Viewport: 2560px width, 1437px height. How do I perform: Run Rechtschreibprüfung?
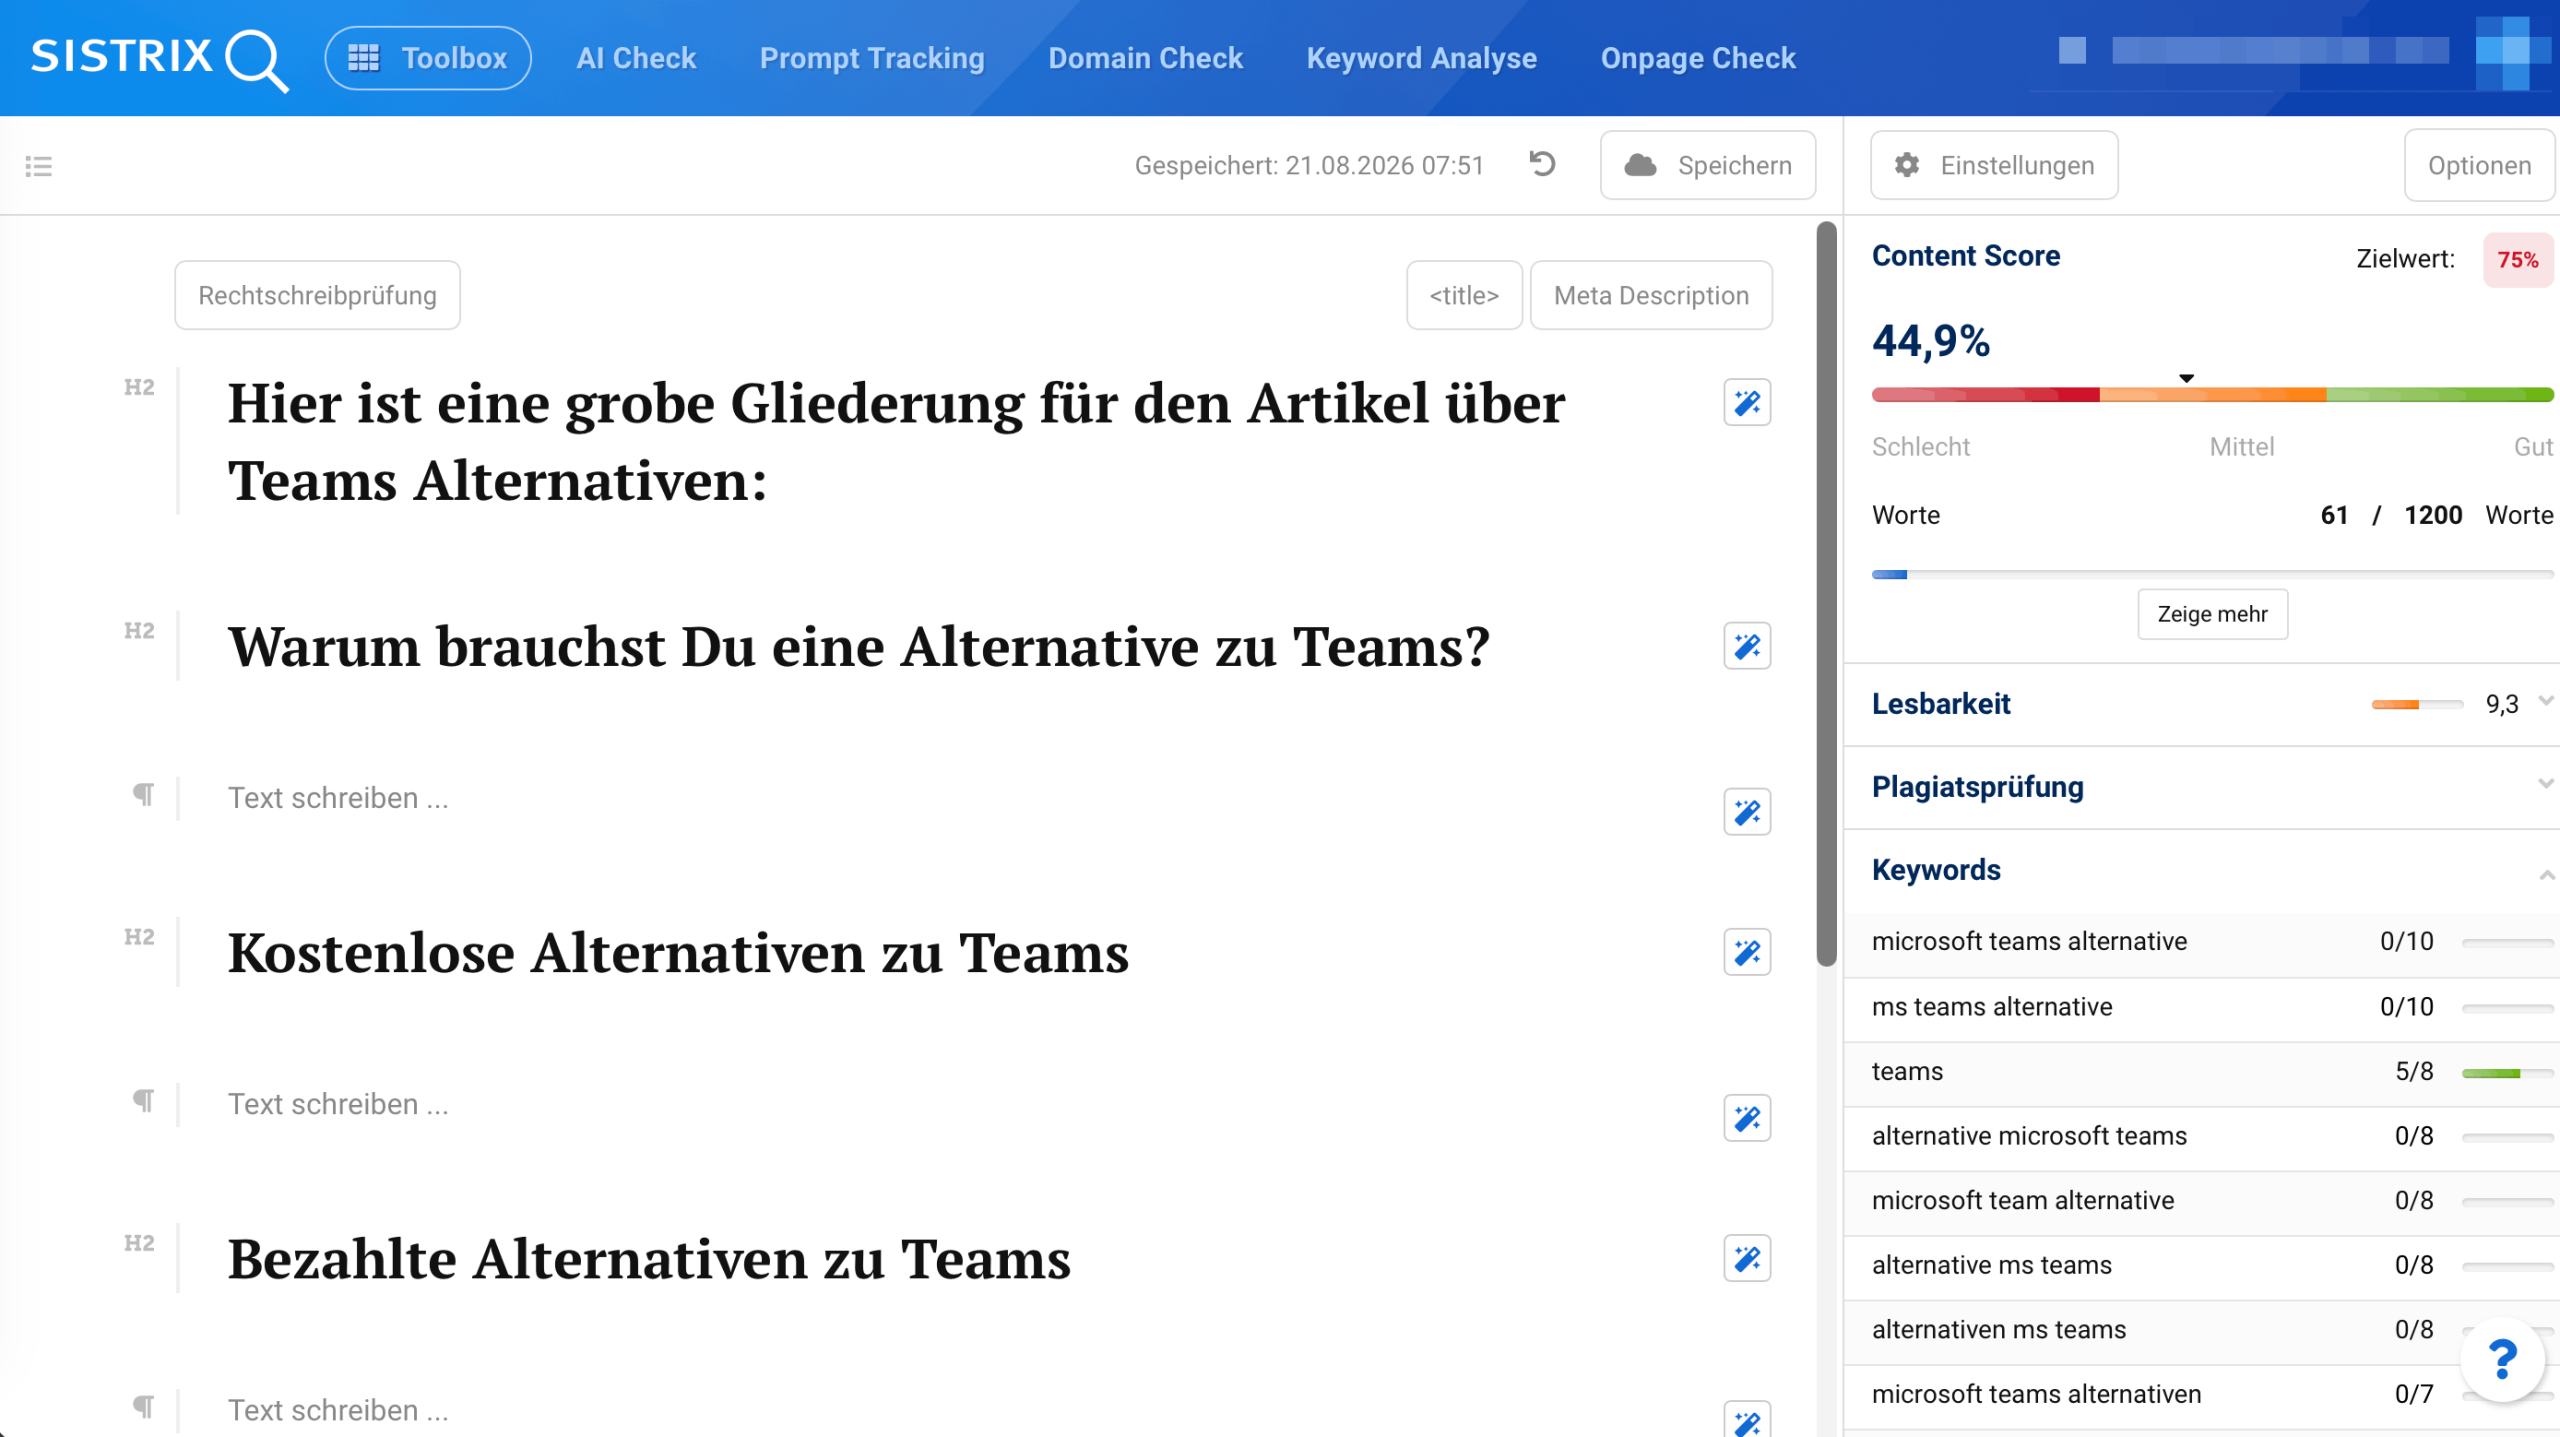click(x=317, y=295)
